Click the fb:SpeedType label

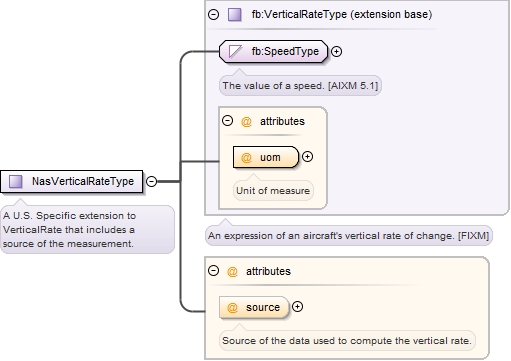(285, 51)
